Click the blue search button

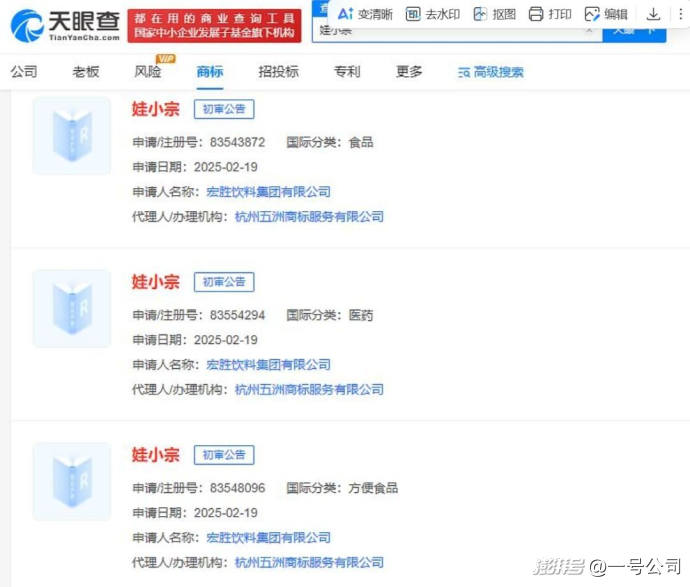[x=634, y=32]
